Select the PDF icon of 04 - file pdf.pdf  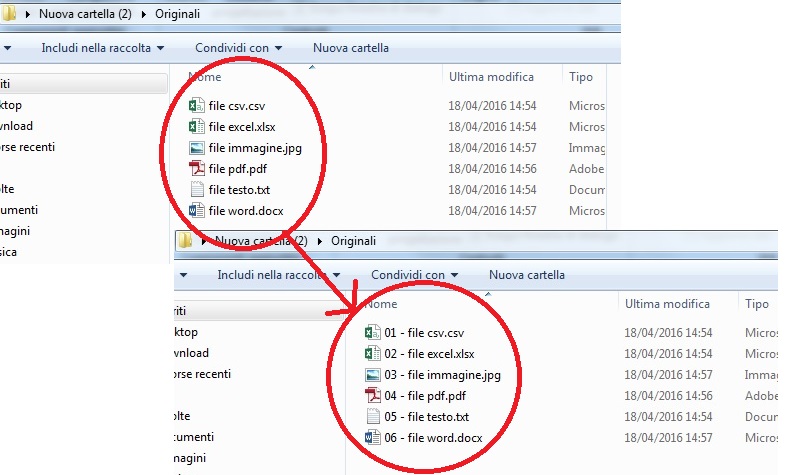pyautogui.click(x=373, y=396)
